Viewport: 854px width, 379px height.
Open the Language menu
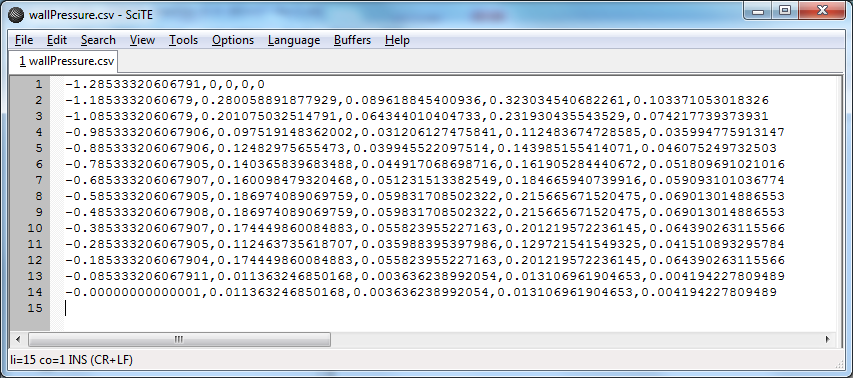point(294,40)
